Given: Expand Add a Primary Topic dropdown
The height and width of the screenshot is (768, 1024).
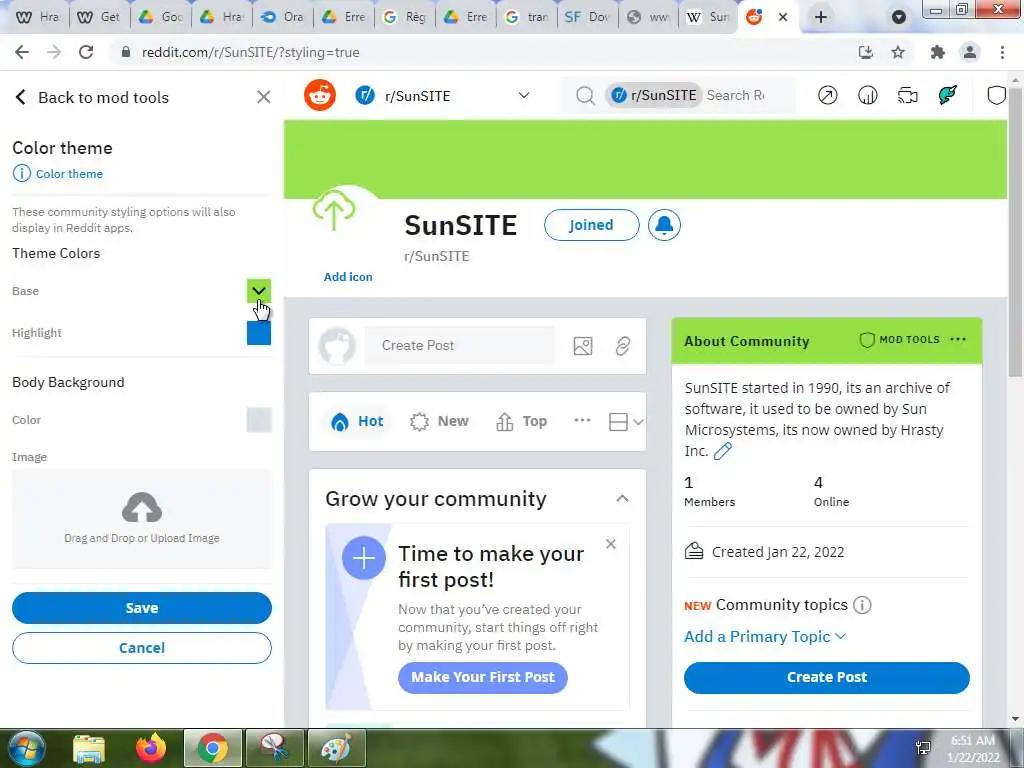Looking at the screenshot, I should tap(765, 637).
